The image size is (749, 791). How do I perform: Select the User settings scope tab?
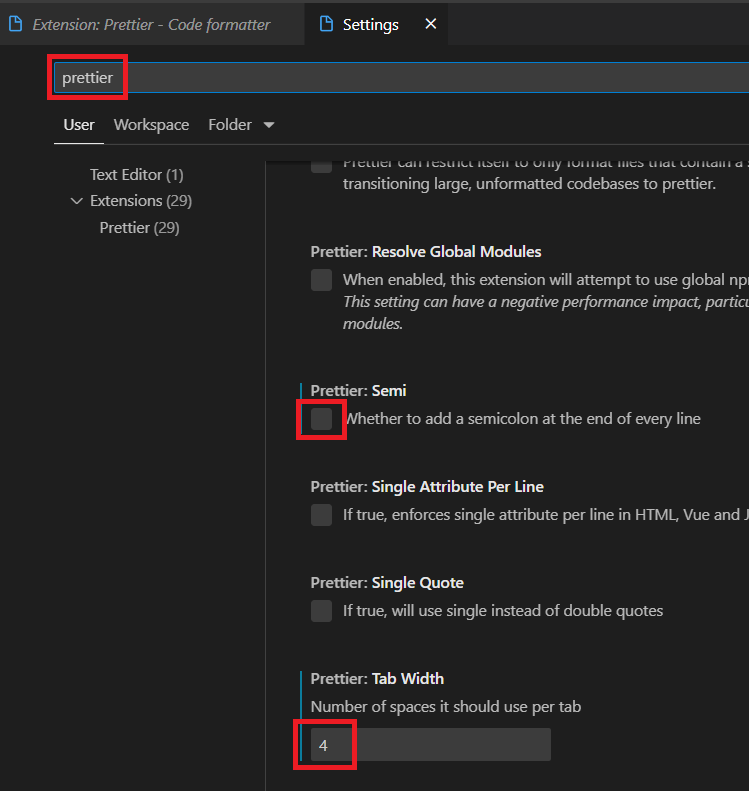pos(79,125)
